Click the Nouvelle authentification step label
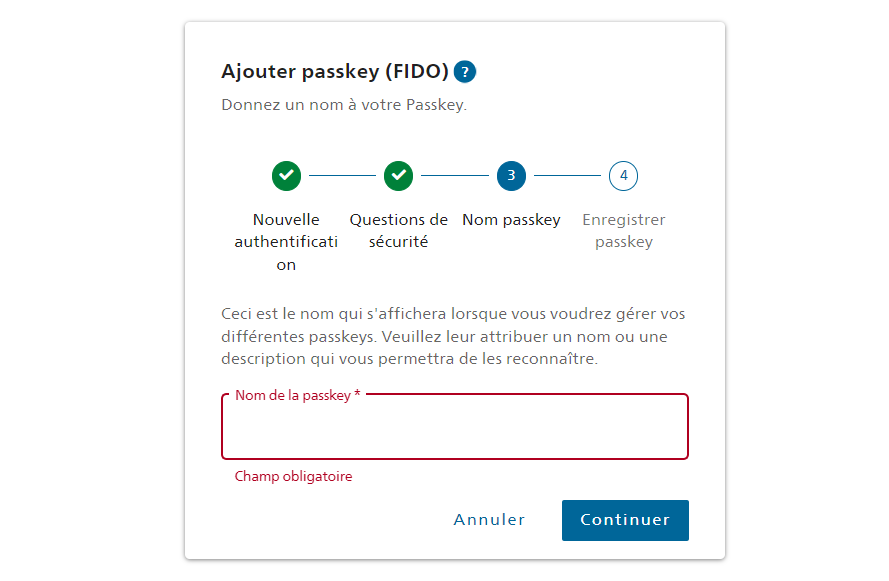This screenshot has width=889, height=581. point(286,242)
